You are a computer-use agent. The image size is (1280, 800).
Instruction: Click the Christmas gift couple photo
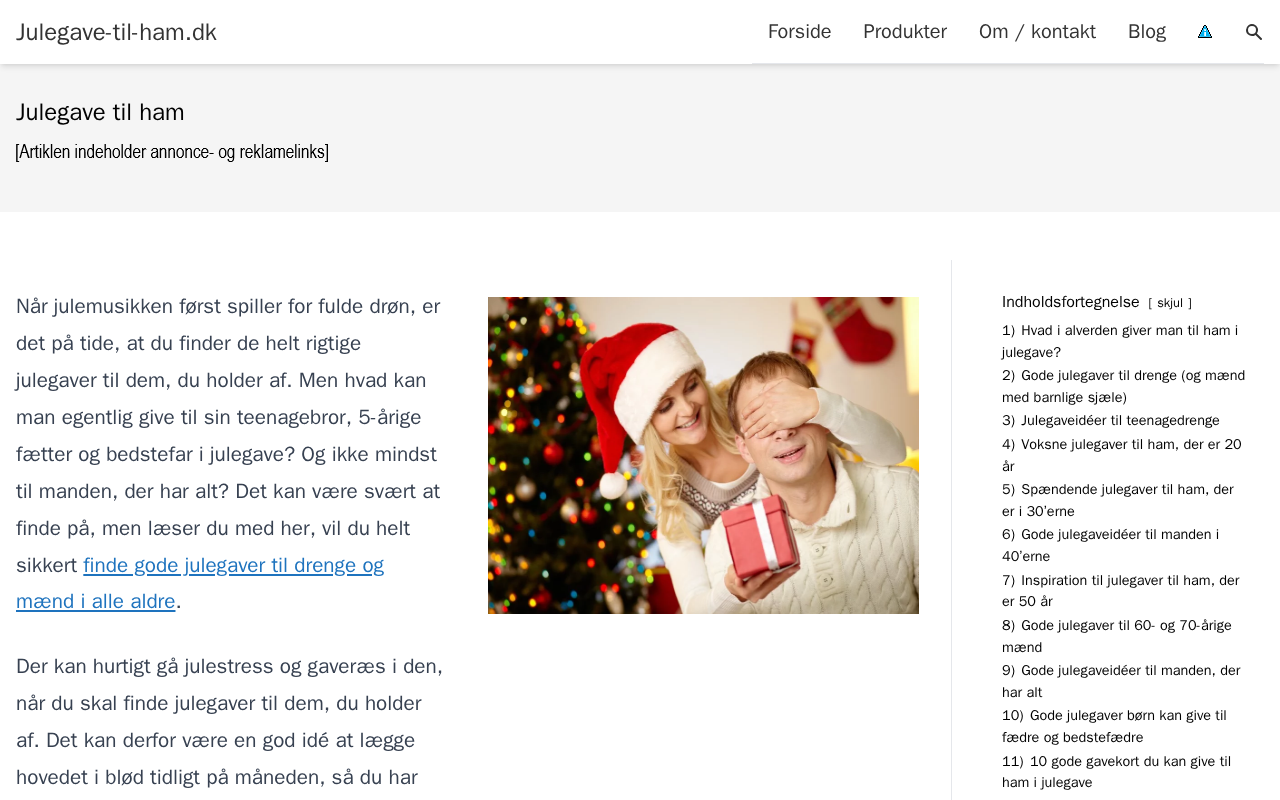click(703, 455)
